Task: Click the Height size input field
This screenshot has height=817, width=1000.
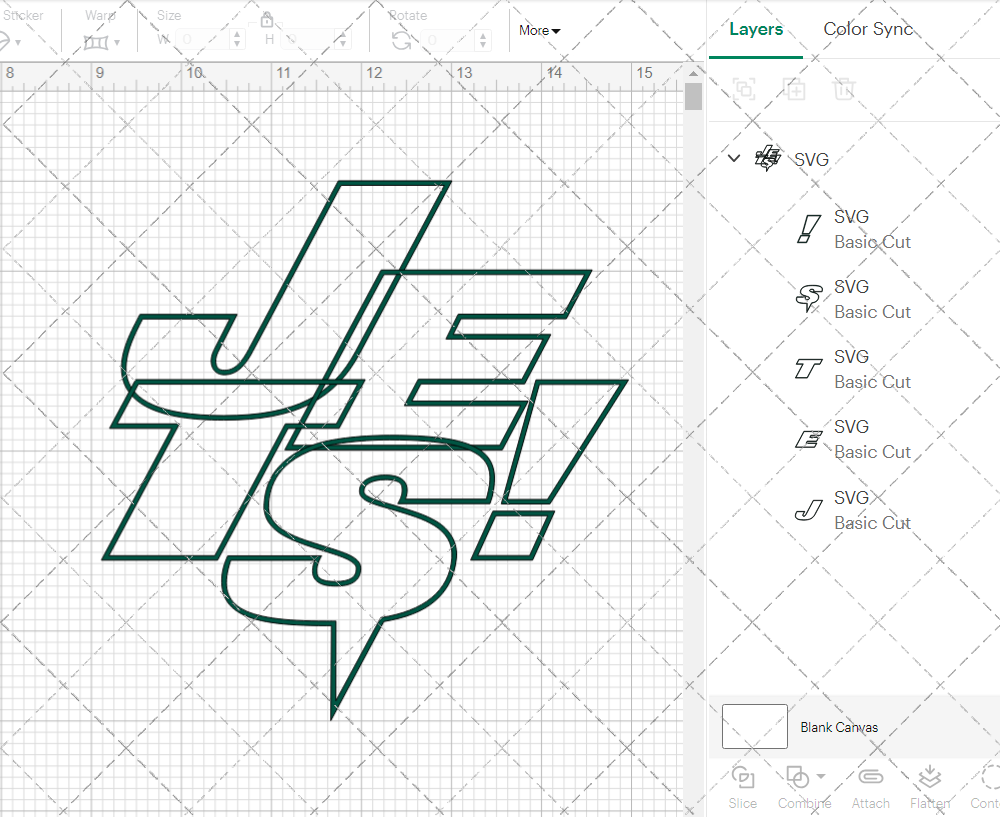Action: click(308, 40)
